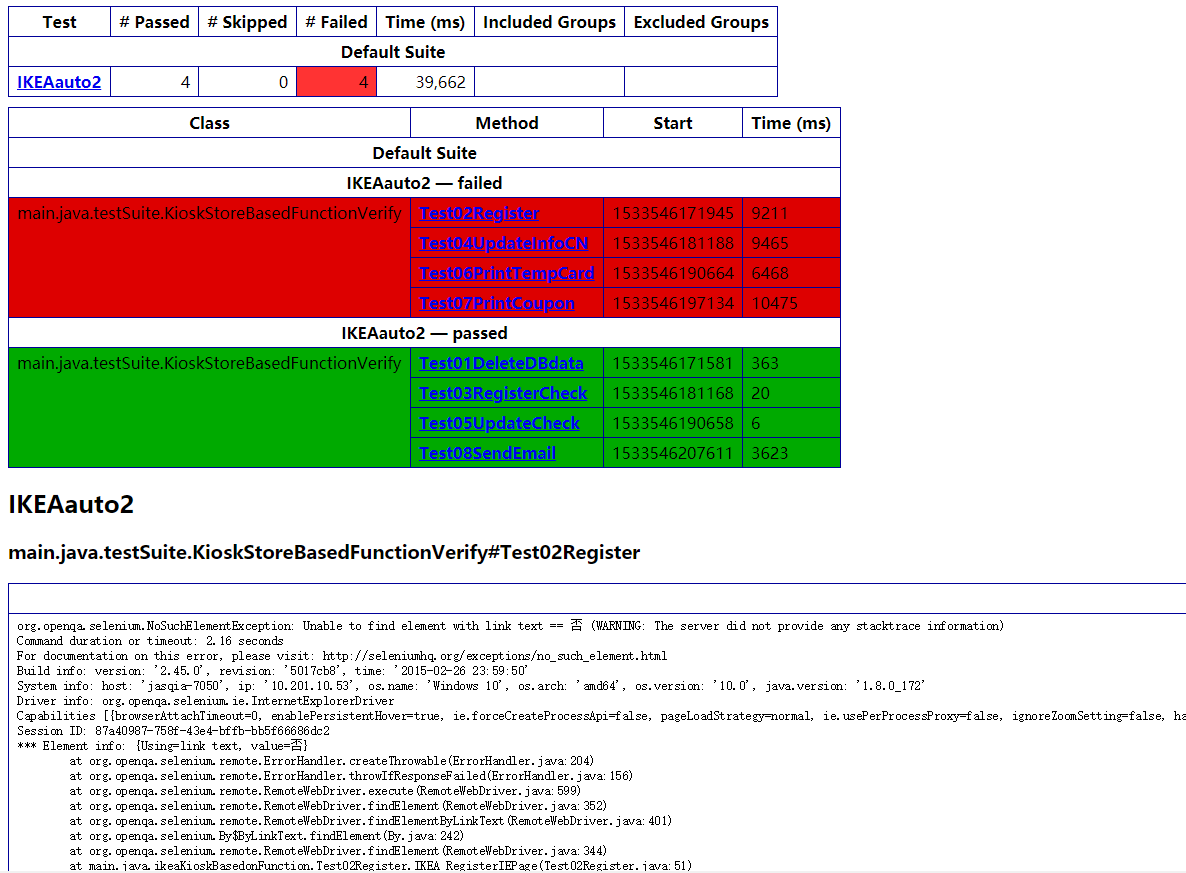
Task: Open the IKEAauto2 test link
Action: (x=59, y=82)
